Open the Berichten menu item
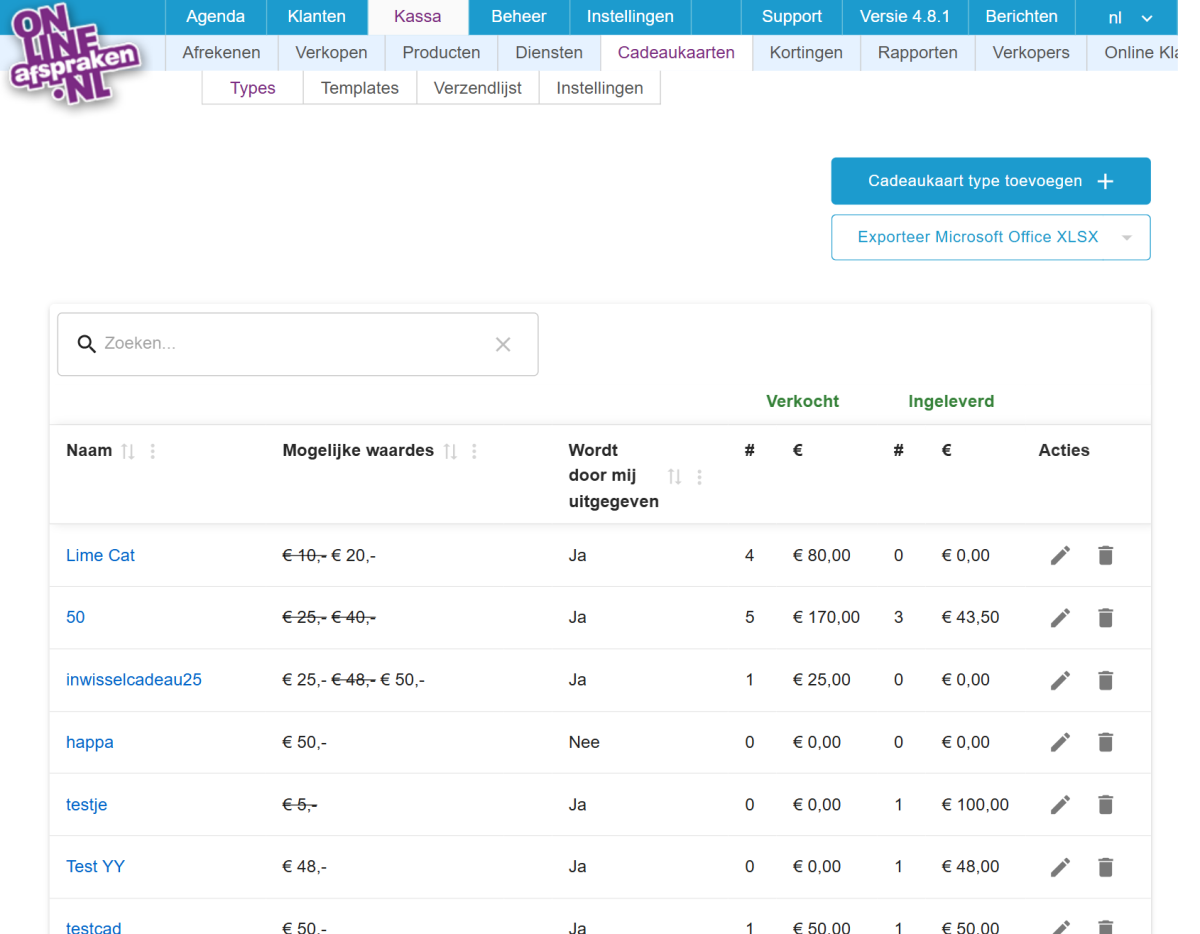This screenshot has width=1200, height=934. tap(1021, 17)
